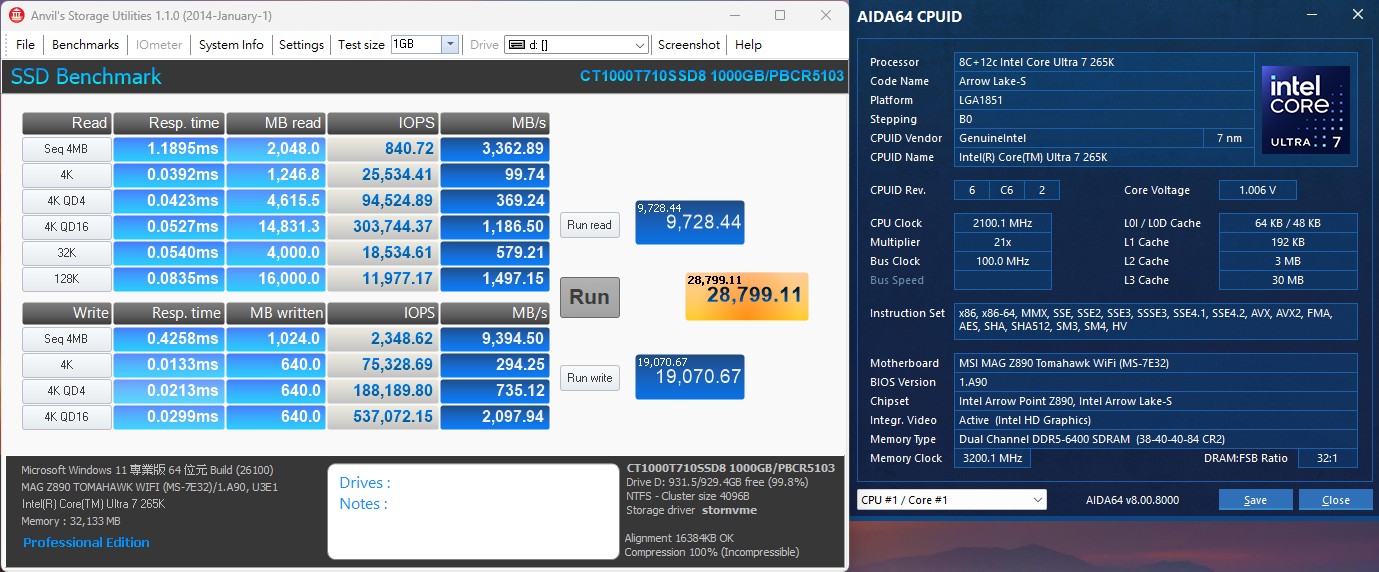Click the Intel Core Ultra 7 logo
The height and width of the screenshot is (572, 1379).
1305,110
